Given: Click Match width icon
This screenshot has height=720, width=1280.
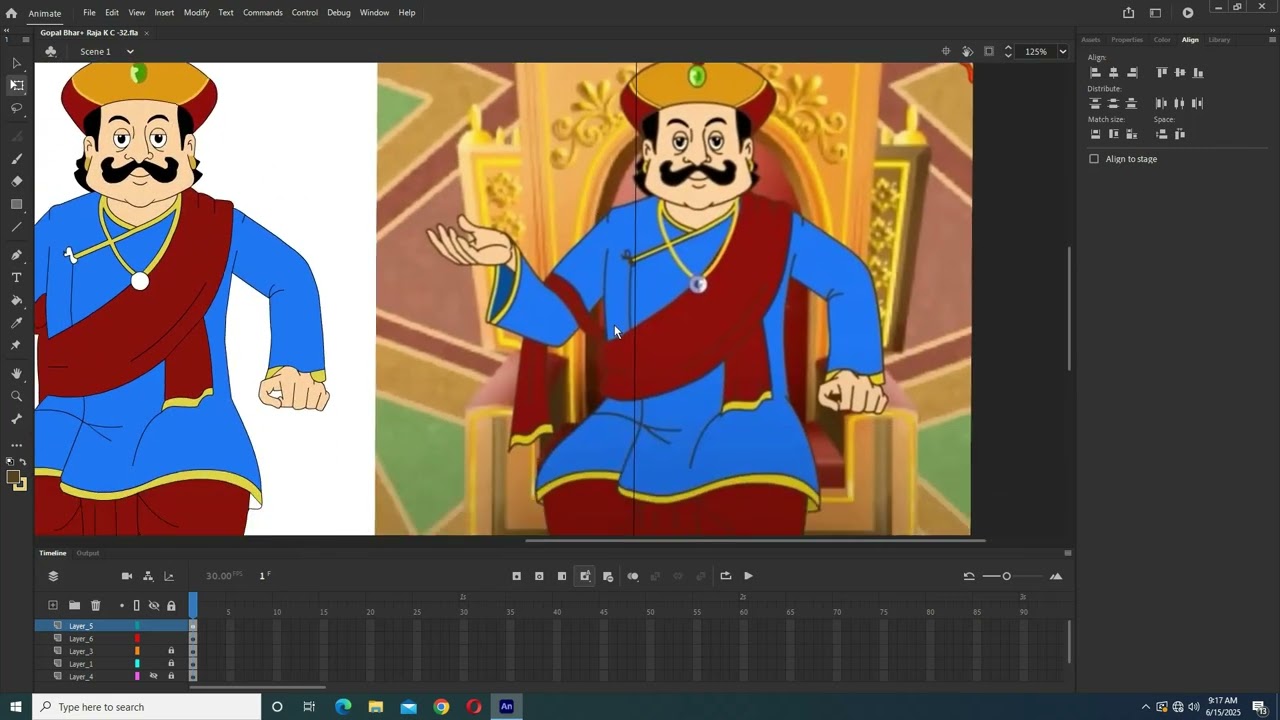Looking at the screenshot, I should click(1095, 134).
